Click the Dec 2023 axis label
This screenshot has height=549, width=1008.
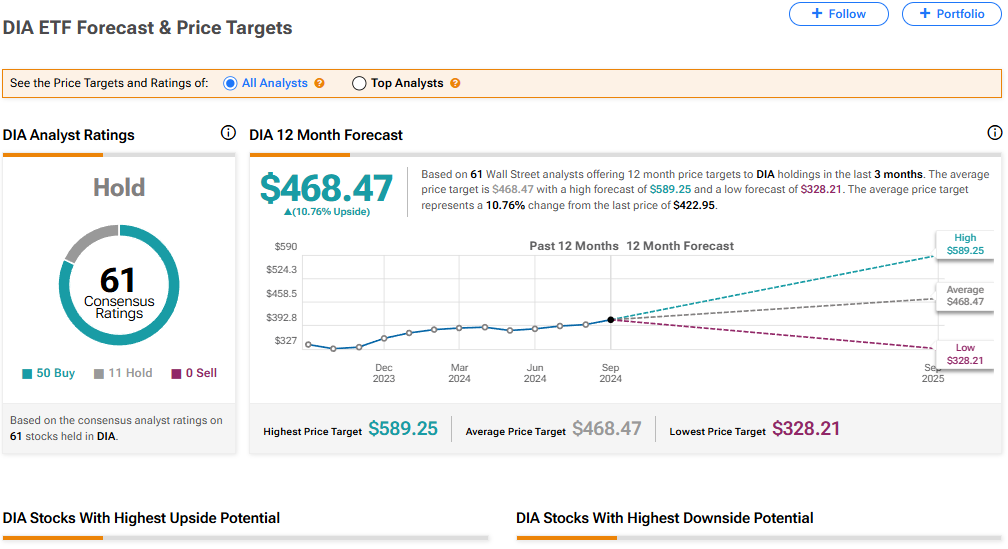coord(384,374)
